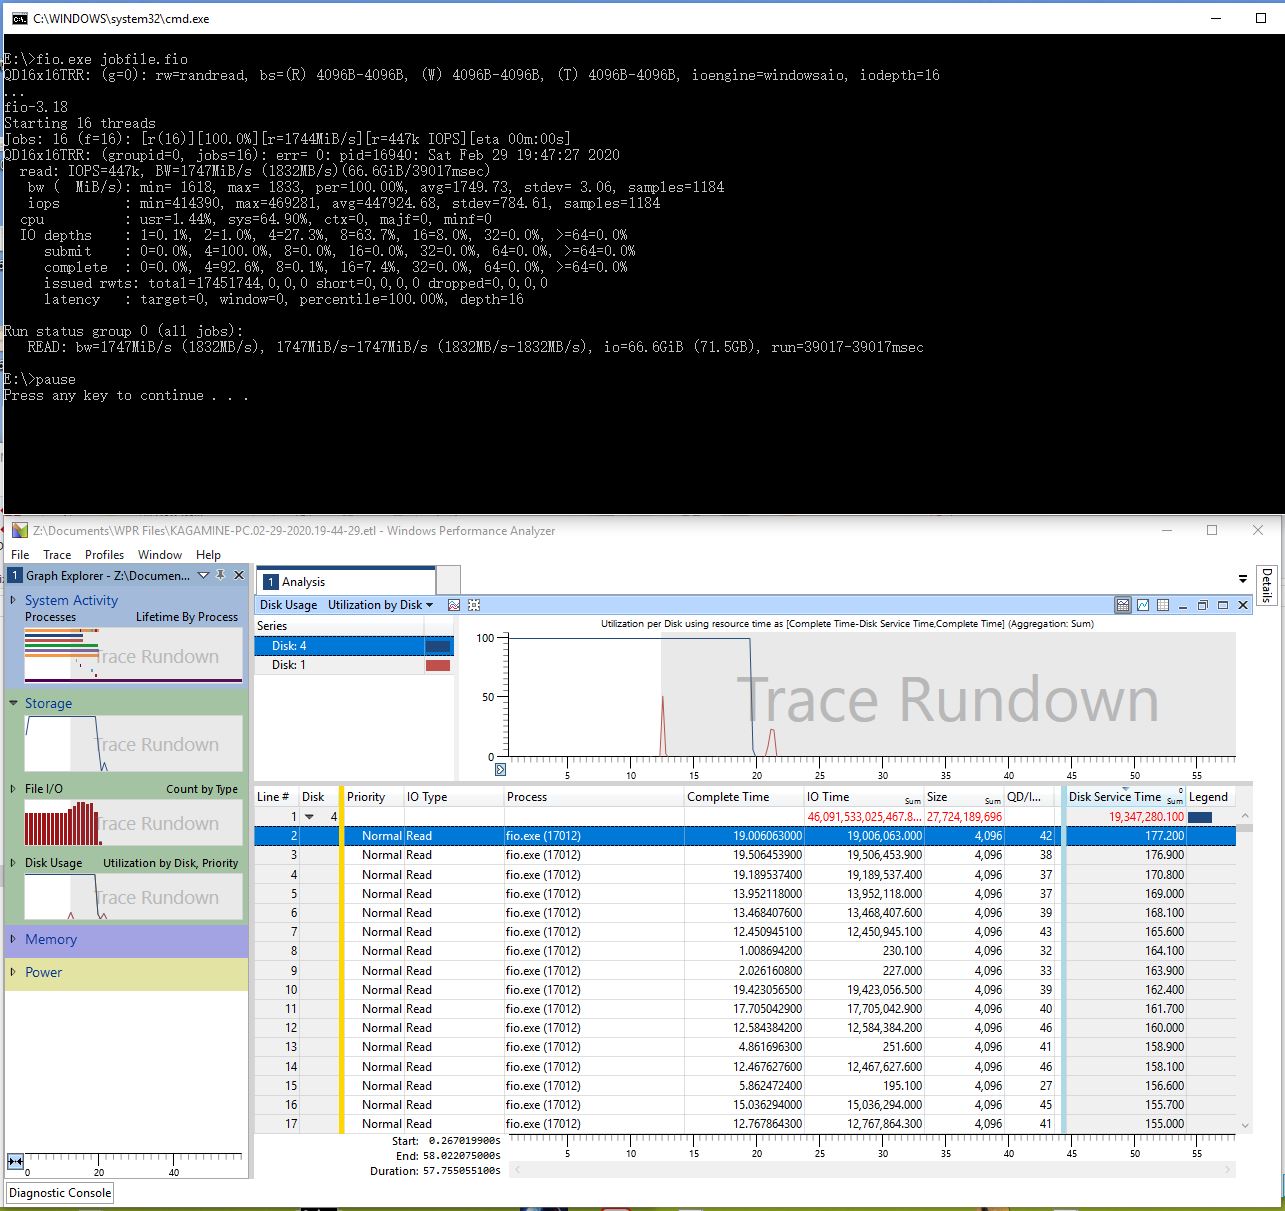Image resolution: width=1285 pixels, height=1211 pixels.
Task: Open the Diagnostic Console
Action: click(59, 1192)
